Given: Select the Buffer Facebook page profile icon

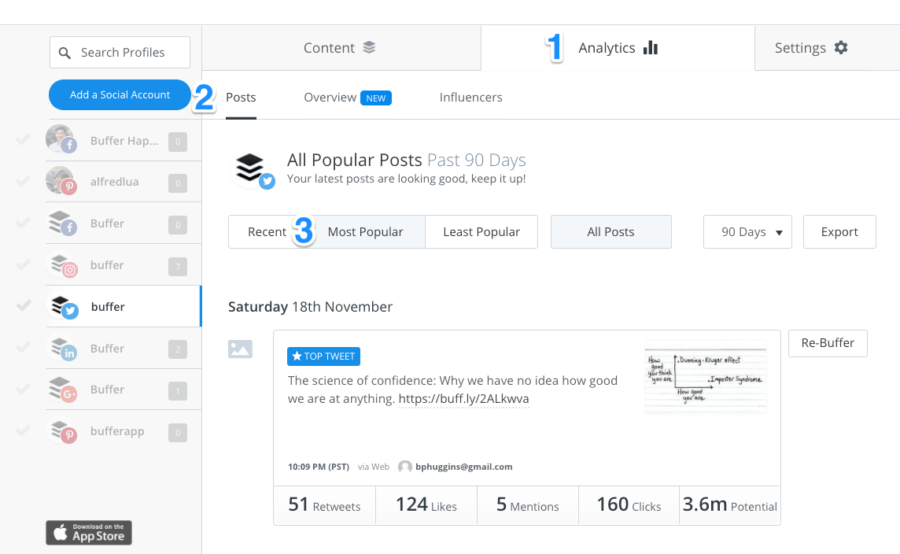Looking at the screenshot, I should tap(62, 223).
